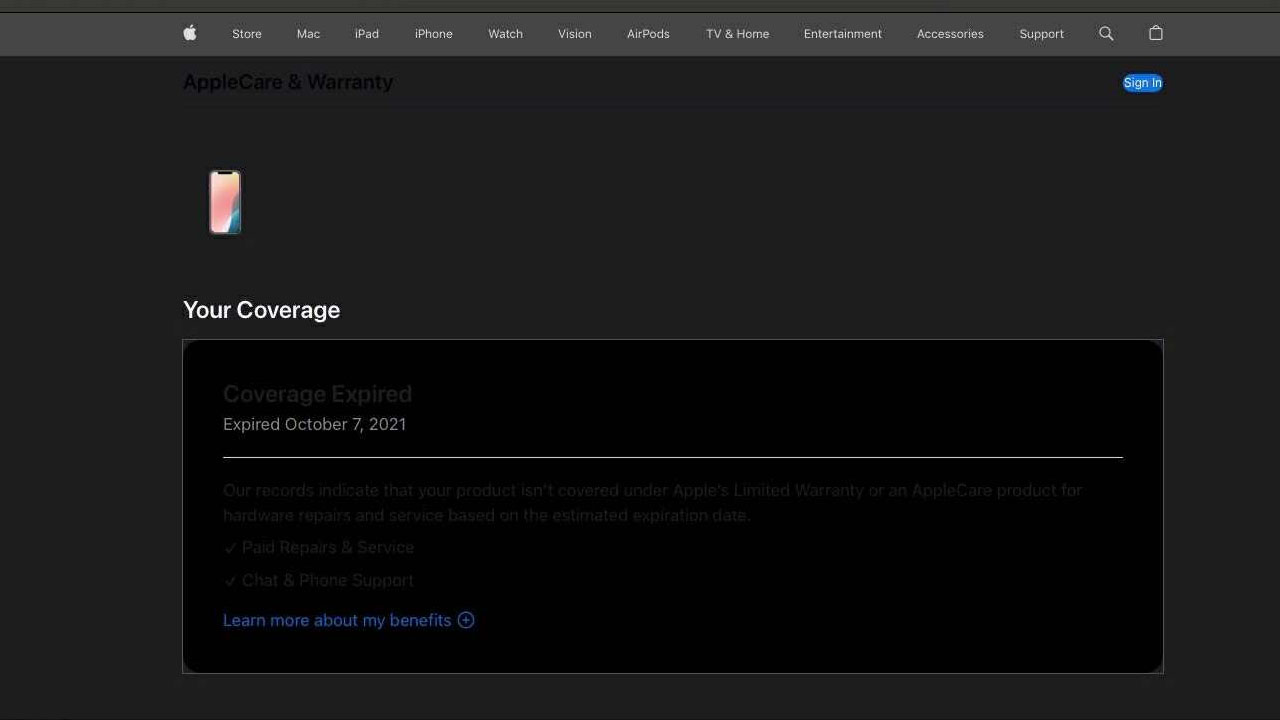Select iPad in navigation bar
Image resolution: width=1280 pixels, height=720 pixels.
(x=367, y=34)
